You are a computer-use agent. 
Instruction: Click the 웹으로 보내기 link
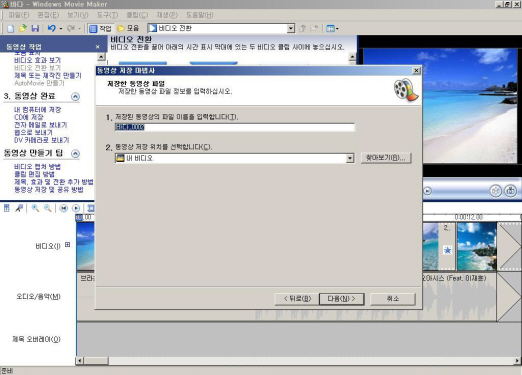tap(33, 133)
